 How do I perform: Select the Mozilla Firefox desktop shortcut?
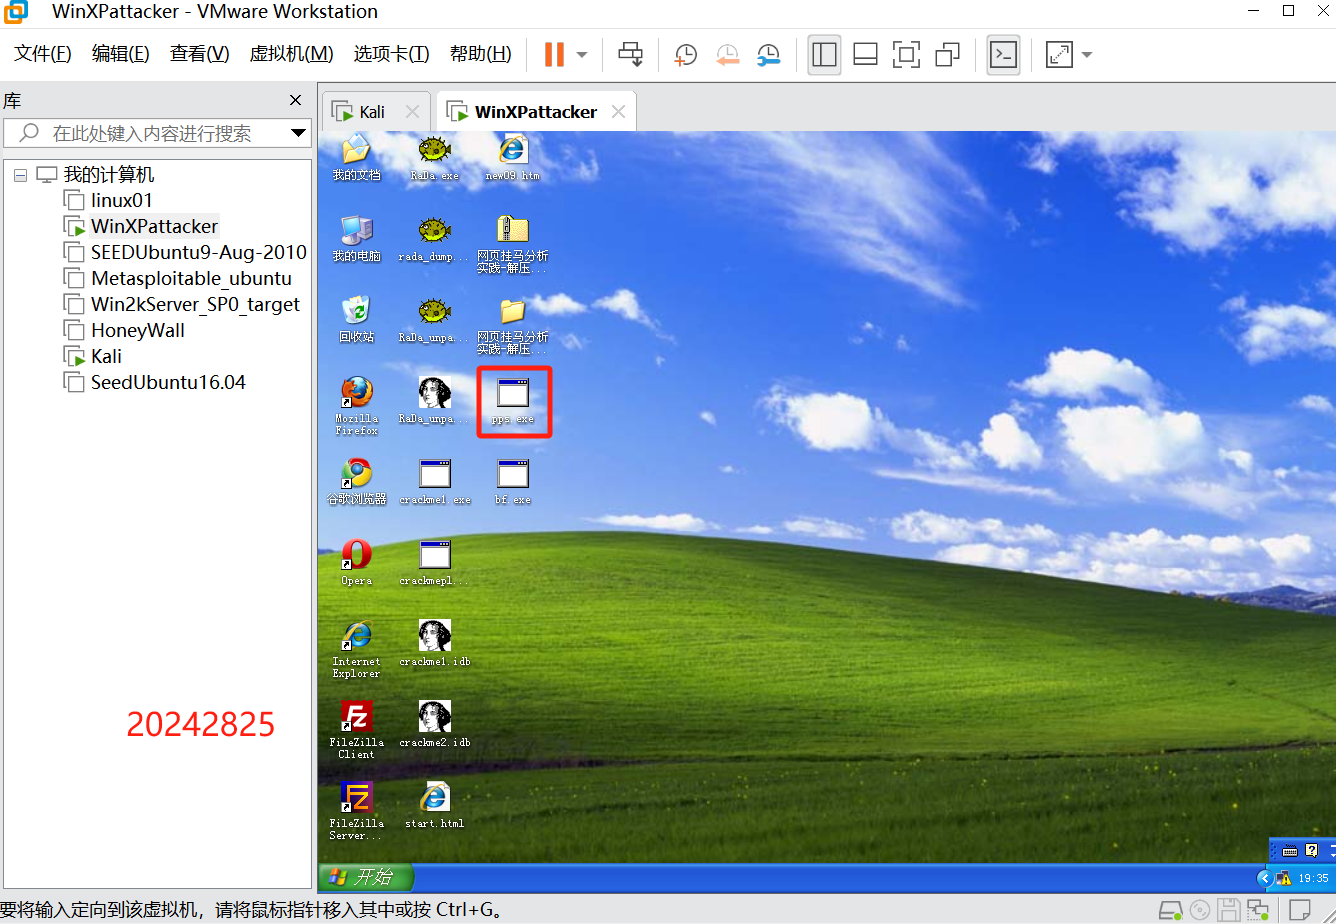point(356,405)
